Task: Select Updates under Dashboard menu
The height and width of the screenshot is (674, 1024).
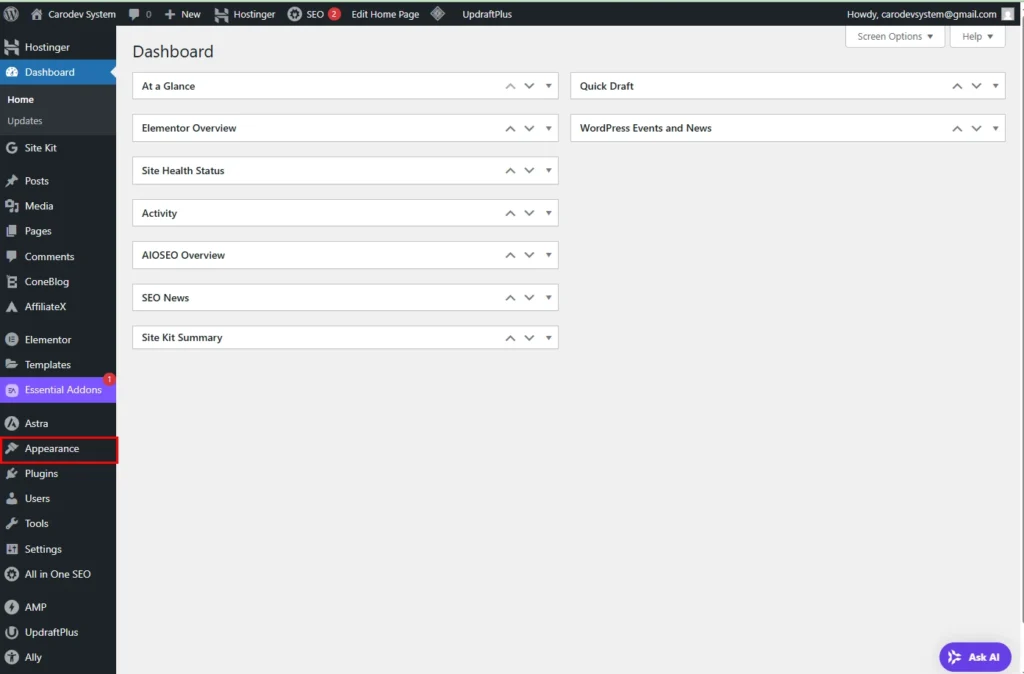Action: tap(25, 121)
